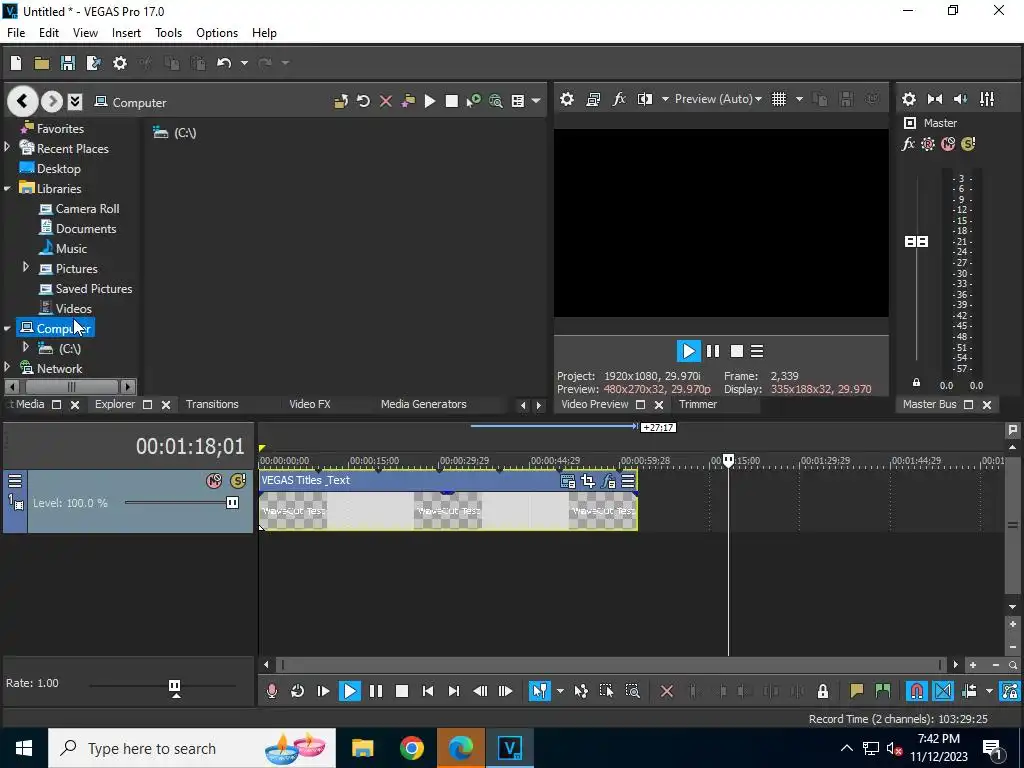The image size is (1024, 768).
Task: Open Preview (Auto) quality dropdown
Action: click(718, 99)
